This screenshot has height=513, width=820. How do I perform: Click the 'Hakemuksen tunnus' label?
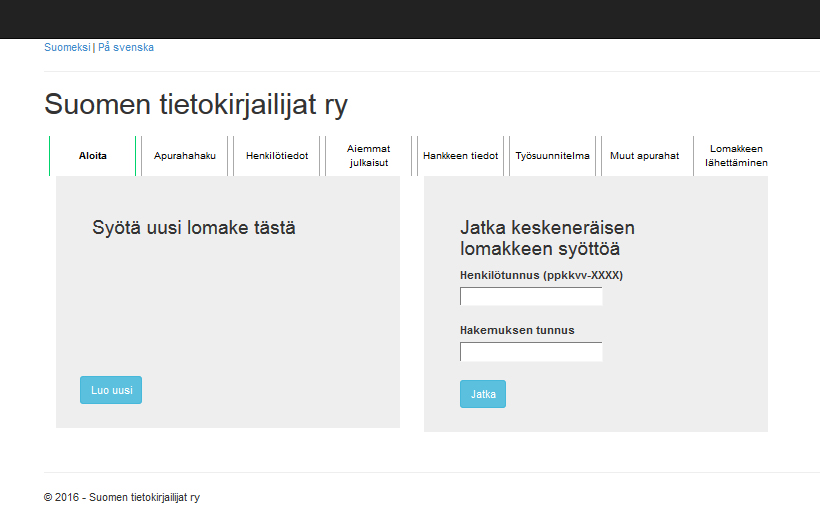[517, 330]
